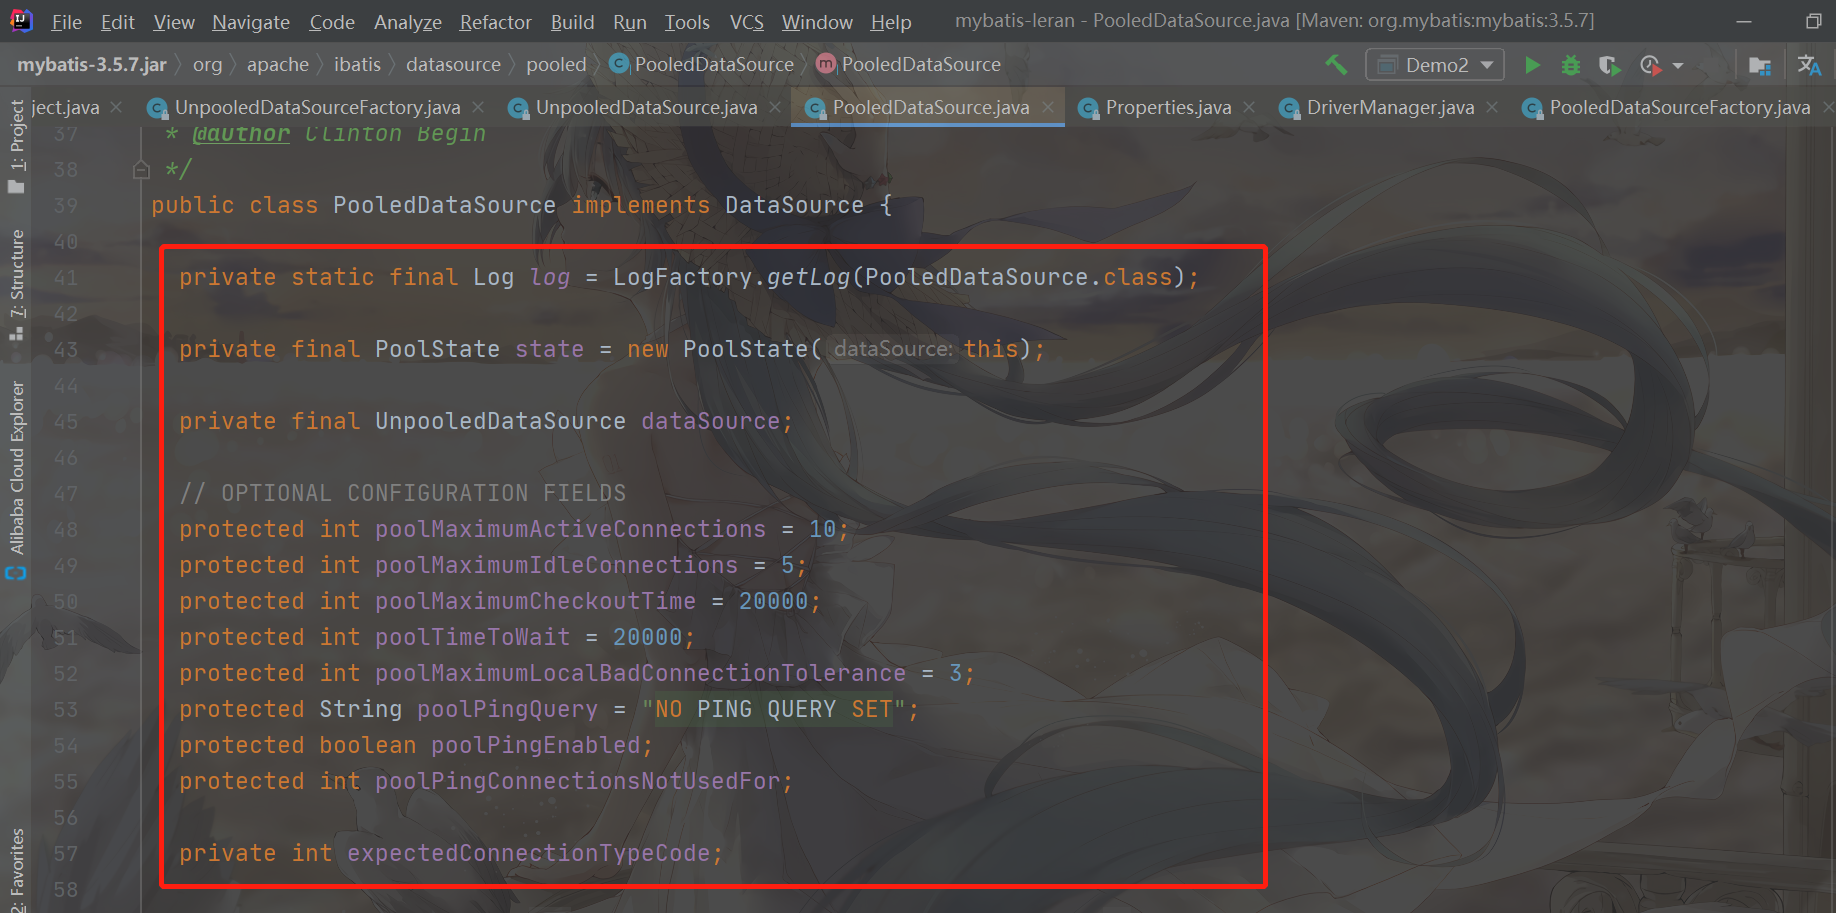Open the Tools menu
The width and height of the screenshot is (1836, 913).
(687, 22)
